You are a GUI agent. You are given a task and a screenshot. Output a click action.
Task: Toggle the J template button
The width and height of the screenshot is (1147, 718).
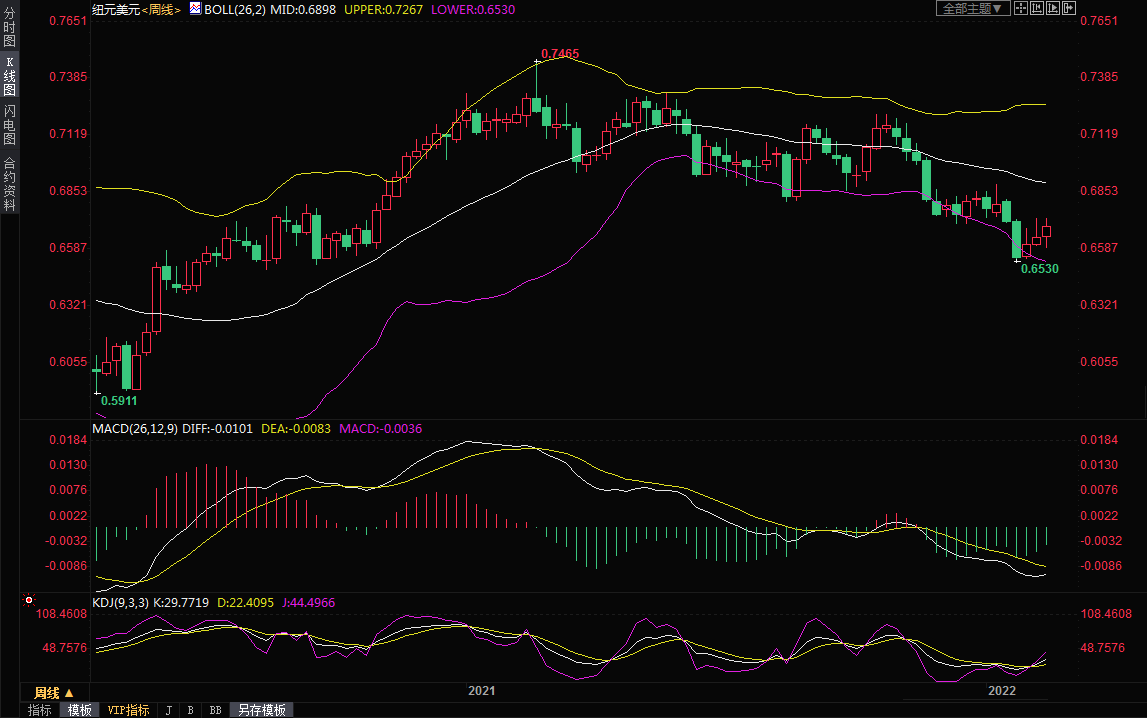pyautogui.click(x=168, y=710)
